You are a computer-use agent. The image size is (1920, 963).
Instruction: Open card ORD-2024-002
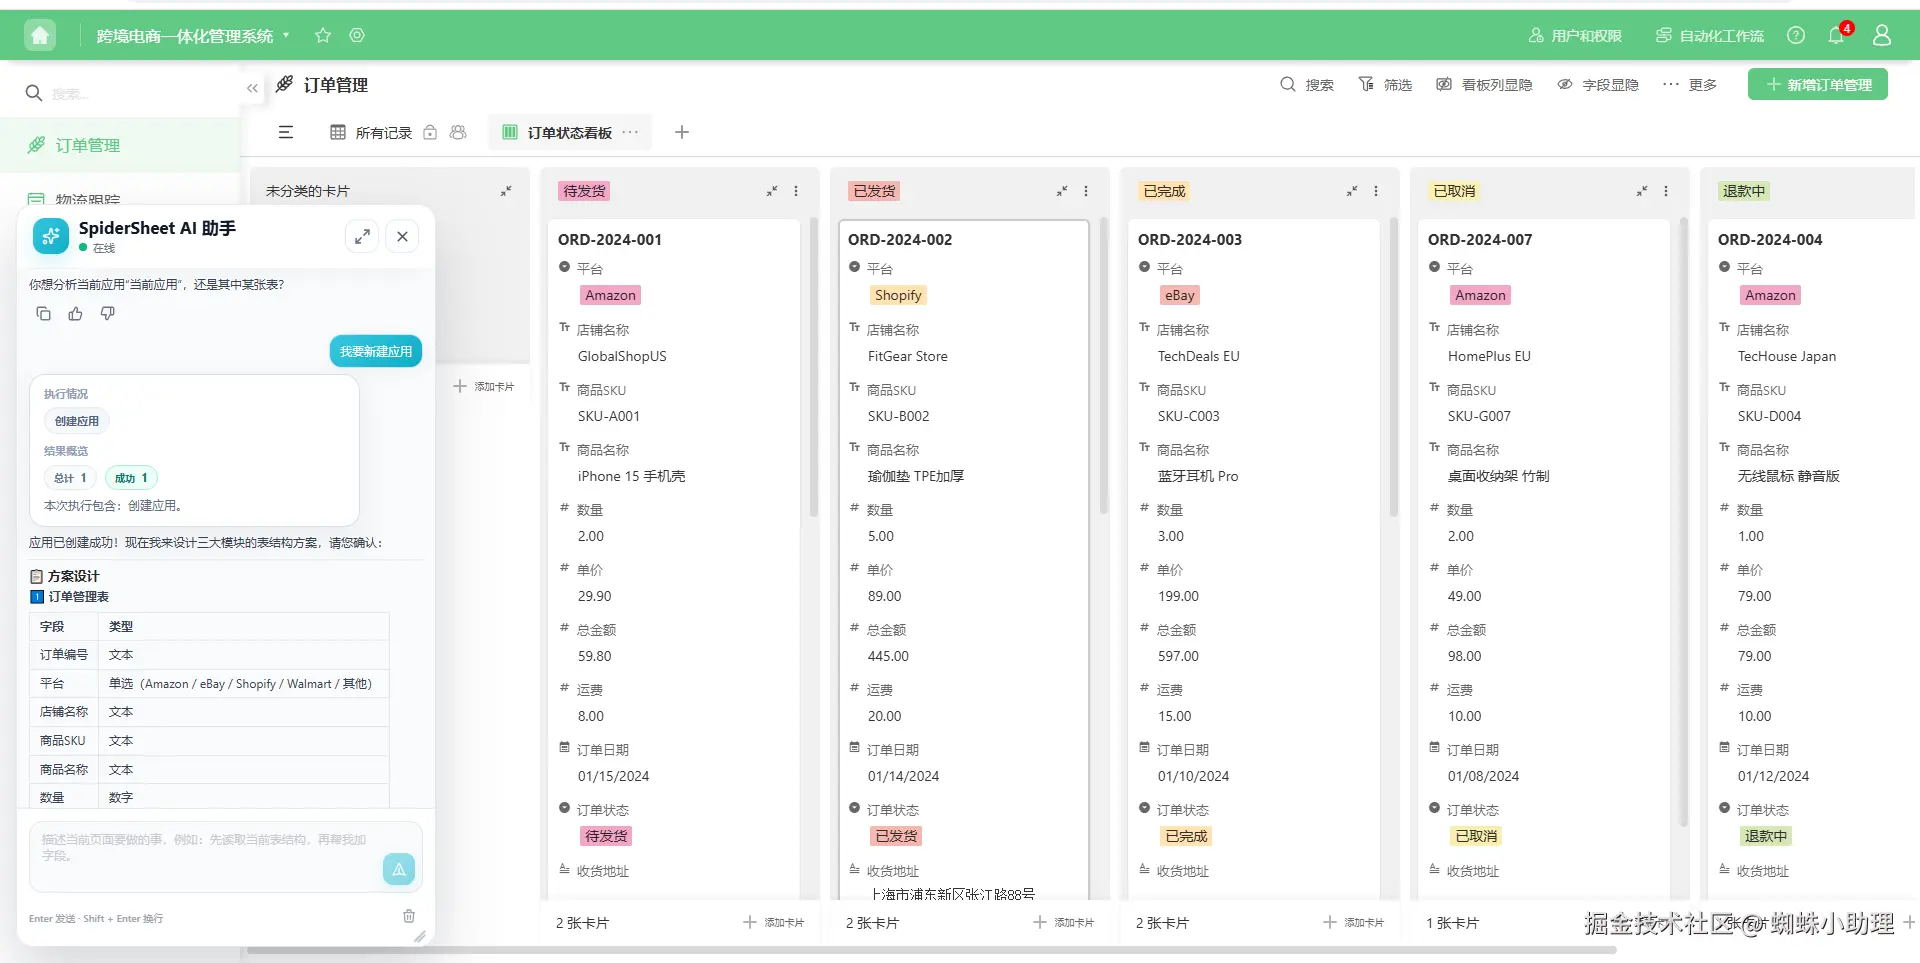(964, 560)
